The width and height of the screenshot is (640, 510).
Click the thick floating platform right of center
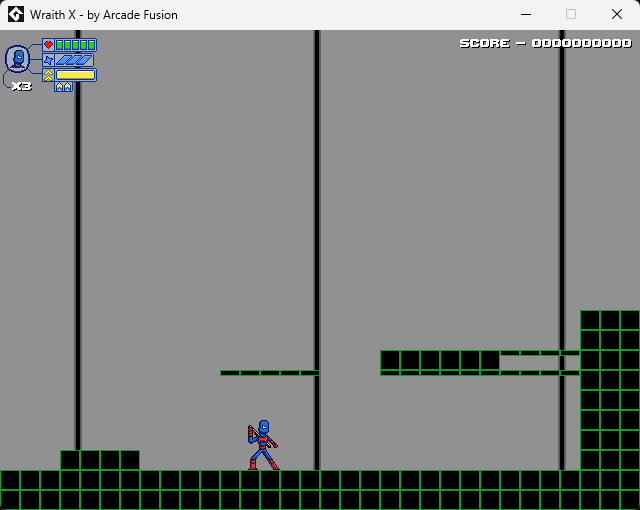point(440,360)
